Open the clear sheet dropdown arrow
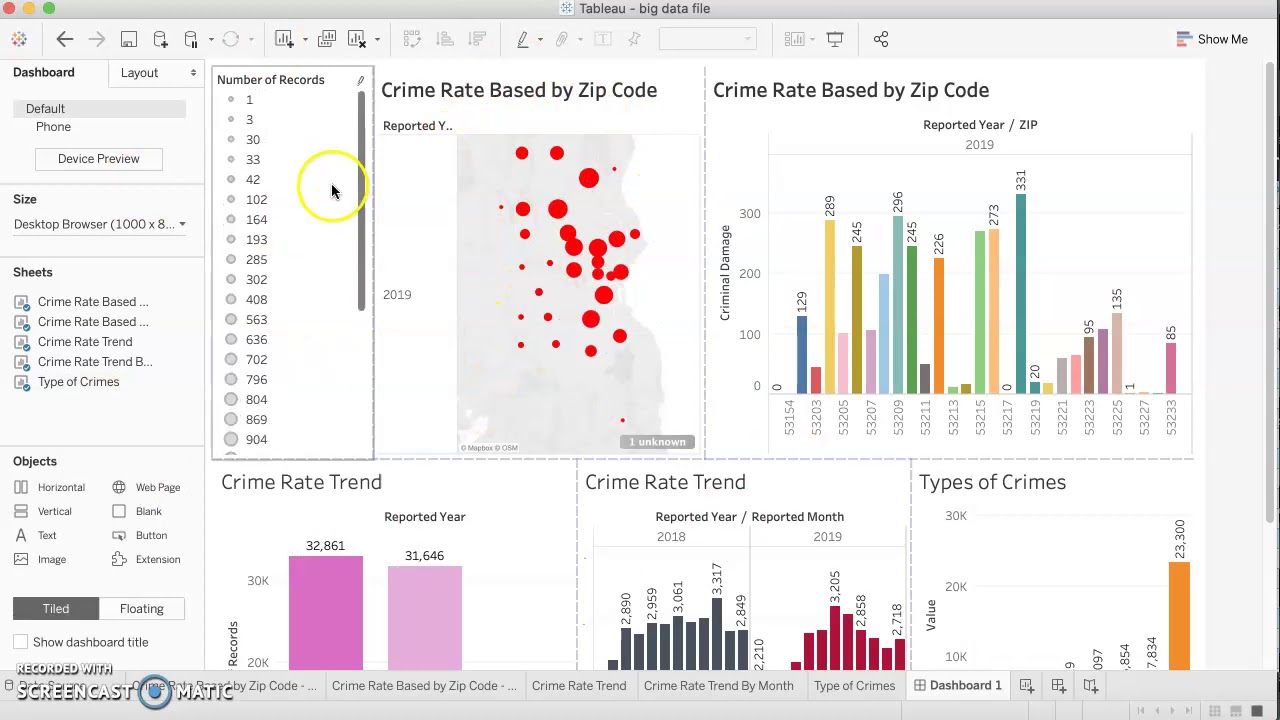 point(377,40)
